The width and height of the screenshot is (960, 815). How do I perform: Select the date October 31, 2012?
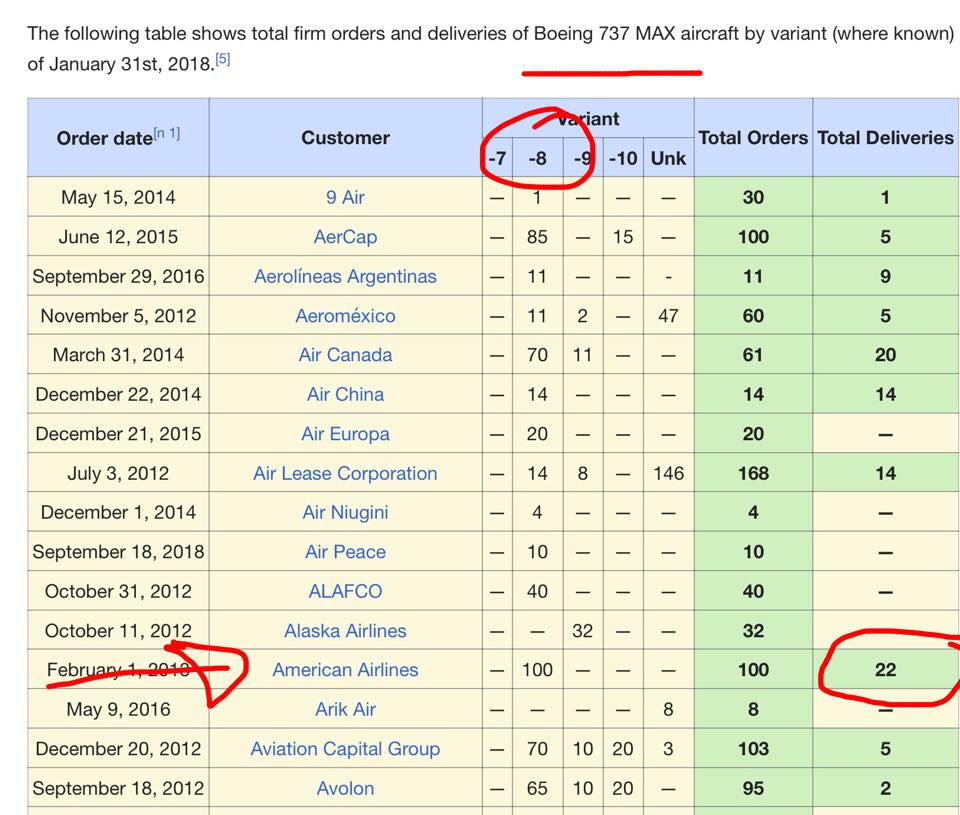(x=118, y=592)
